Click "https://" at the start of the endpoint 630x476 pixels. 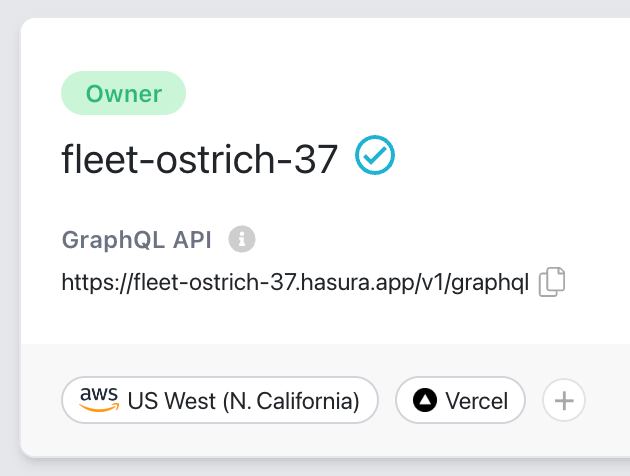click(x=97, y=282)
